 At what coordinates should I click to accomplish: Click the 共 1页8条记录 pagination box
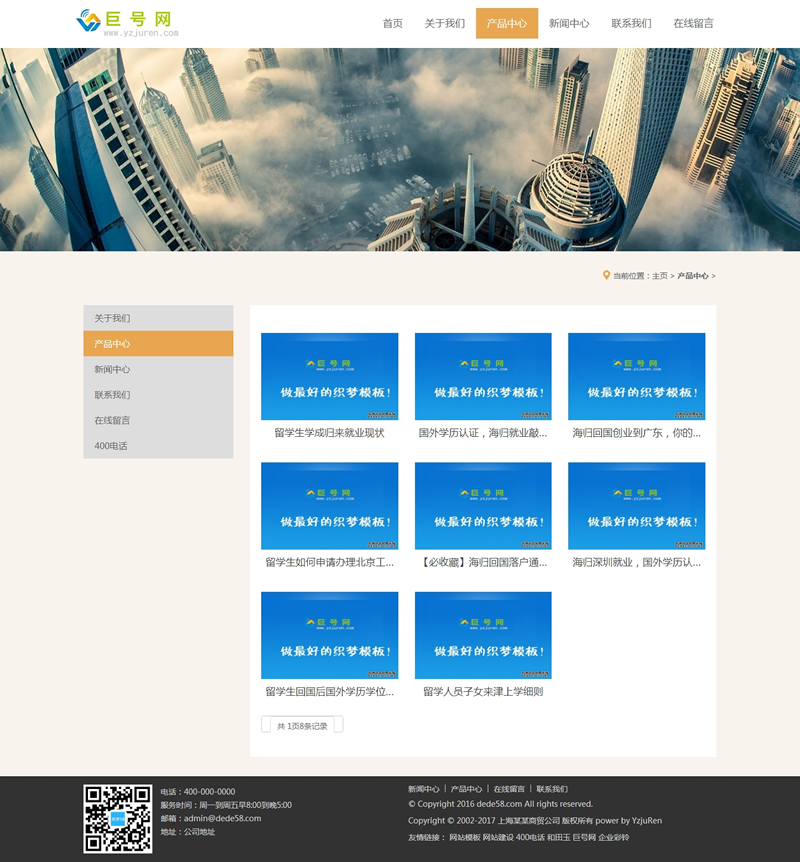(x=302, y=725)
